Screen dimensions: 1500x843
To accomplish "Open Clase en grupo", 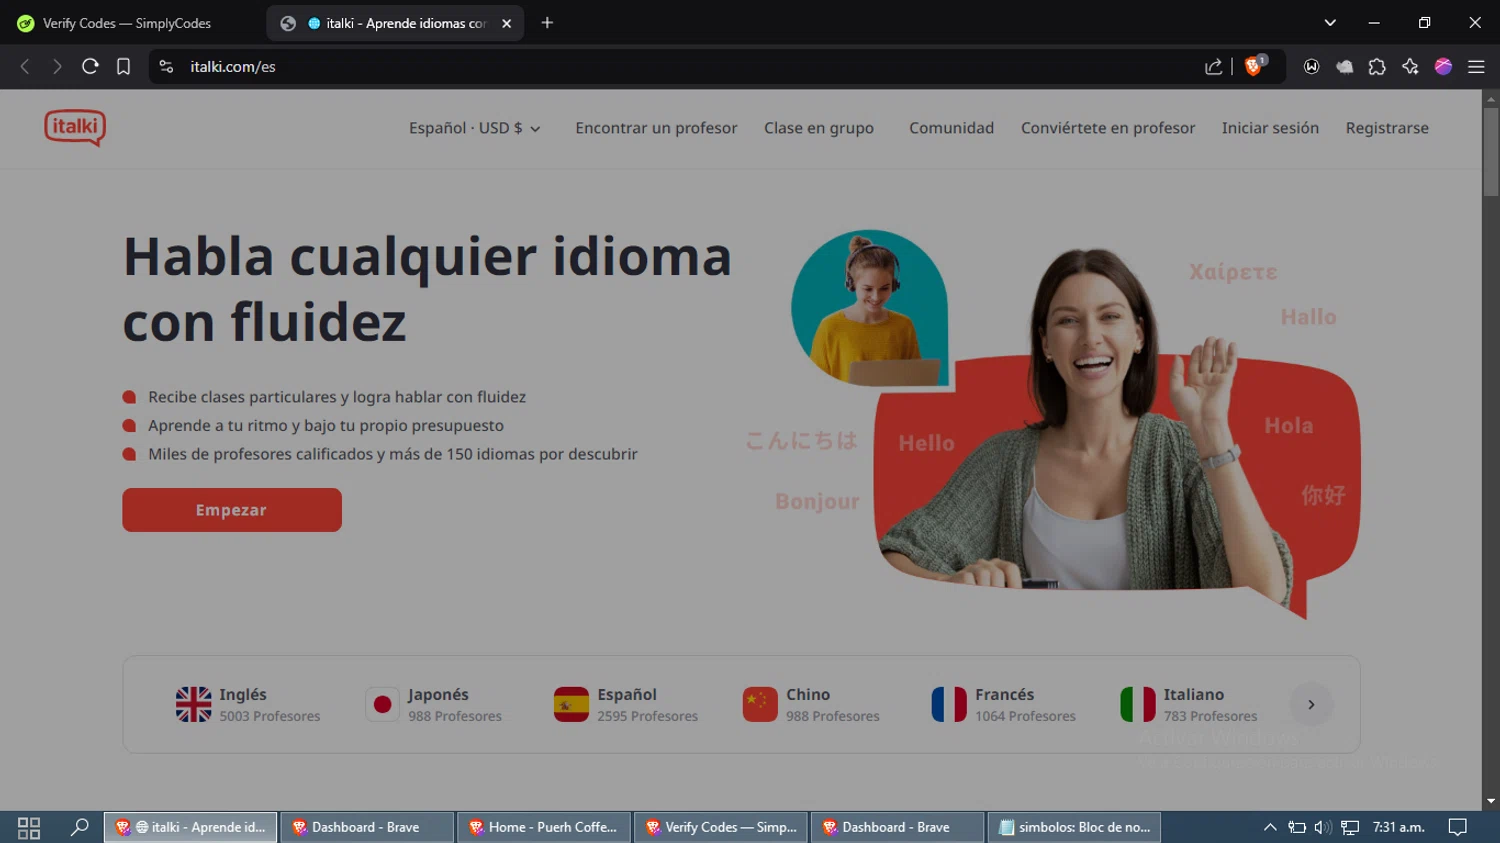I will [819, 128].
